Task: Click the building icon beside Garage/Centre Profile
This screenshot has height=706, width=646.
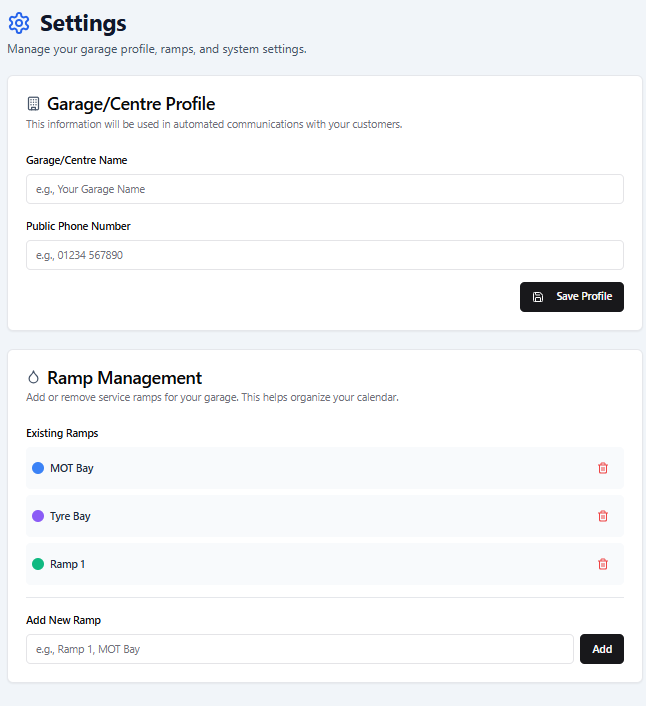Action: point(33,104)
